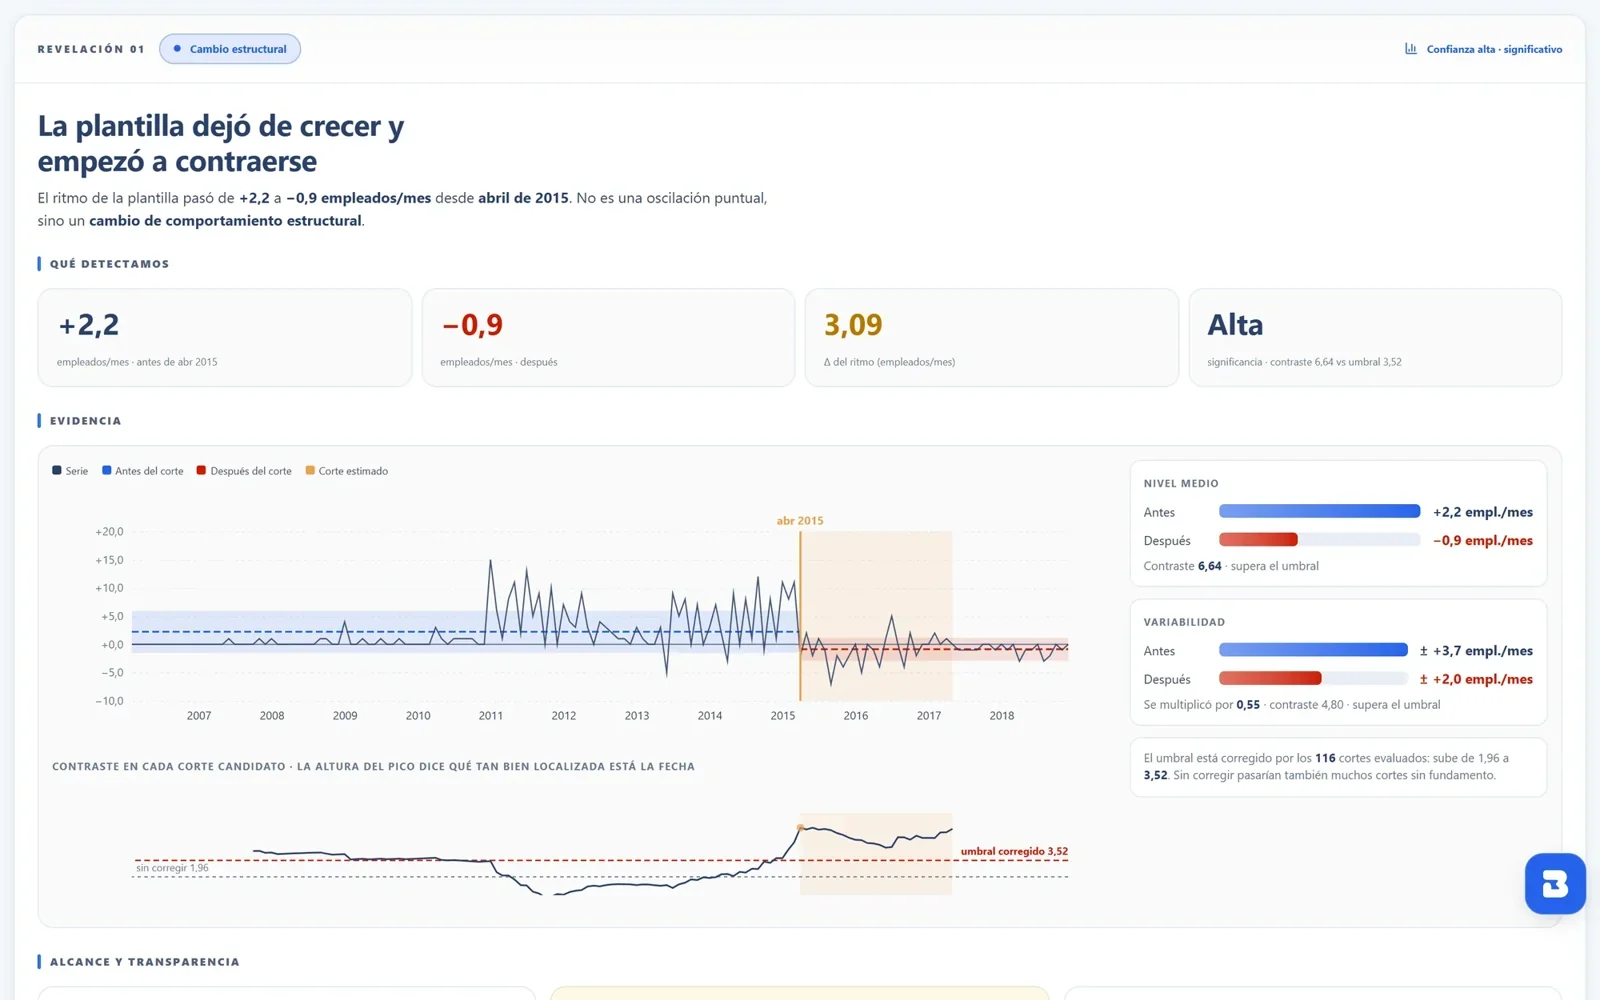Click the Confianza alta · significativo label

click(x=1494, y=49)
